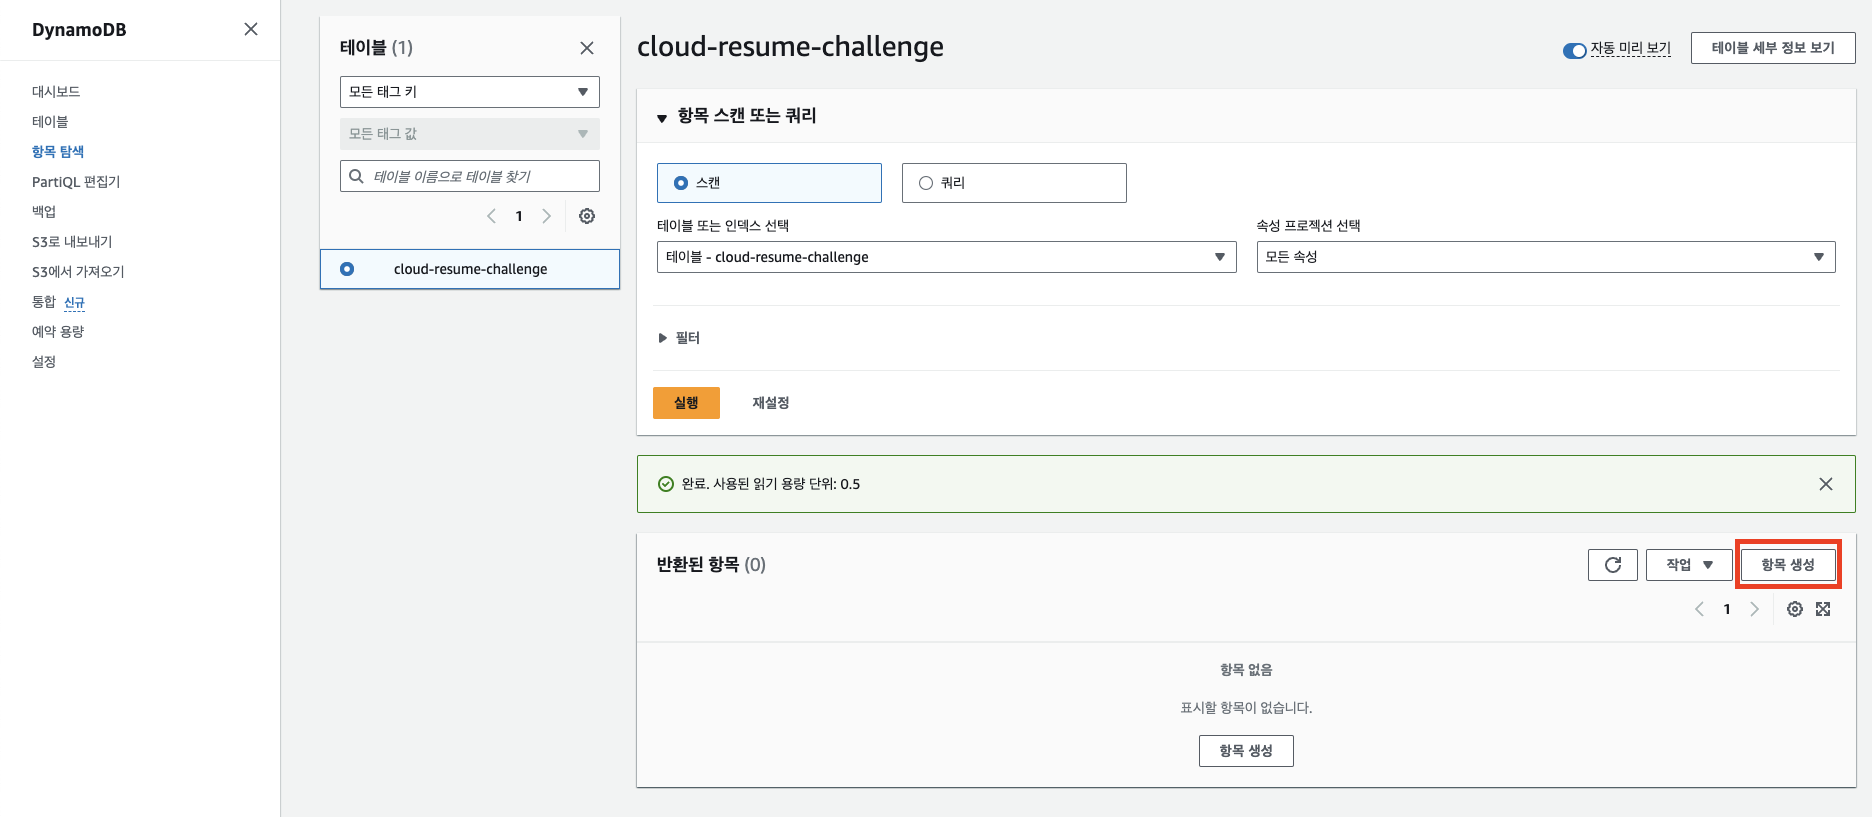Close the 테이블 list panel
The image size is (1872, 817).
(587, 48)
